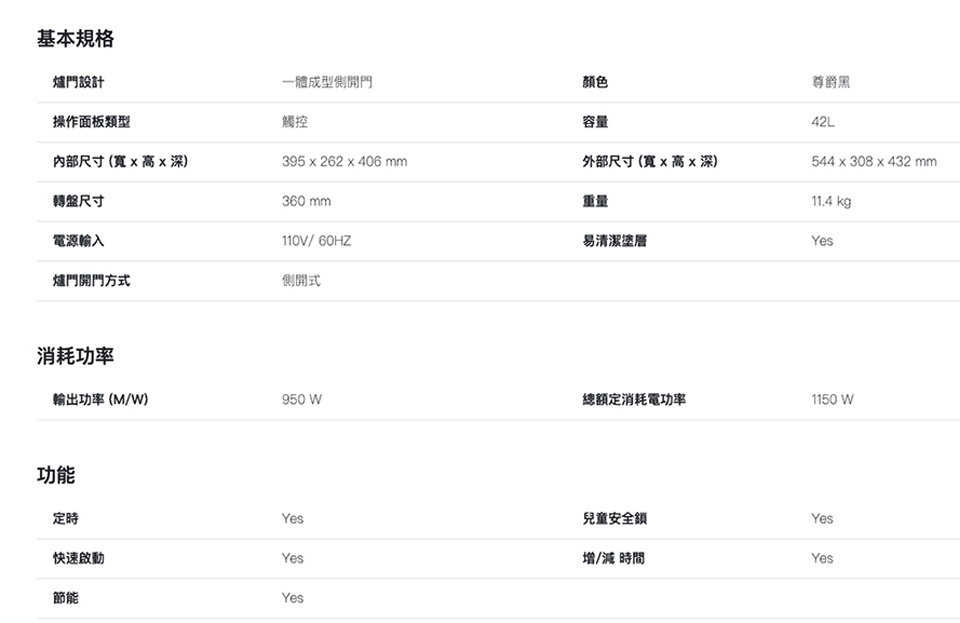Click the 11.4 kg weight value
Image resolution: width=960 pixels, height=623 pixels.
pyautogui.click(x=832, y=202)
